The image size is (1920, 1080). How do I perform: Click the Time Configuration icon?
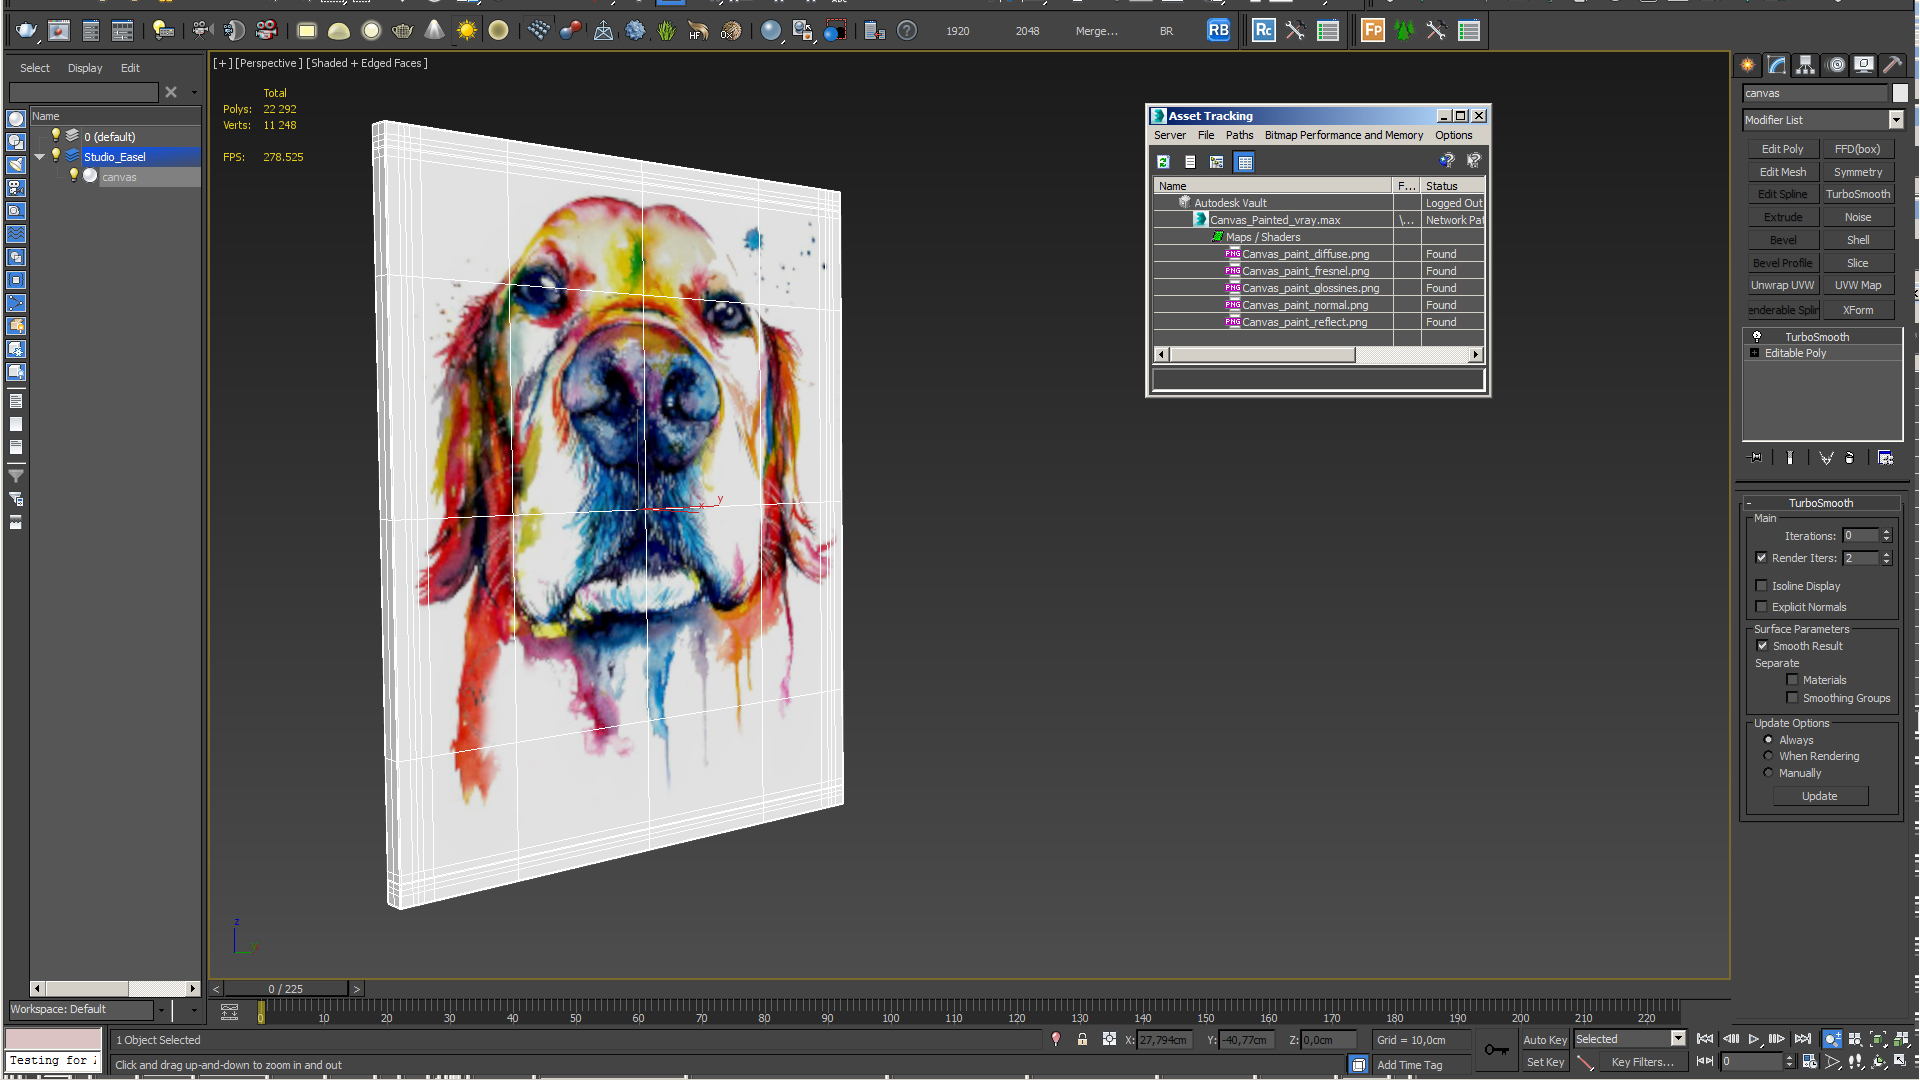click(x=1810, y=1062)
